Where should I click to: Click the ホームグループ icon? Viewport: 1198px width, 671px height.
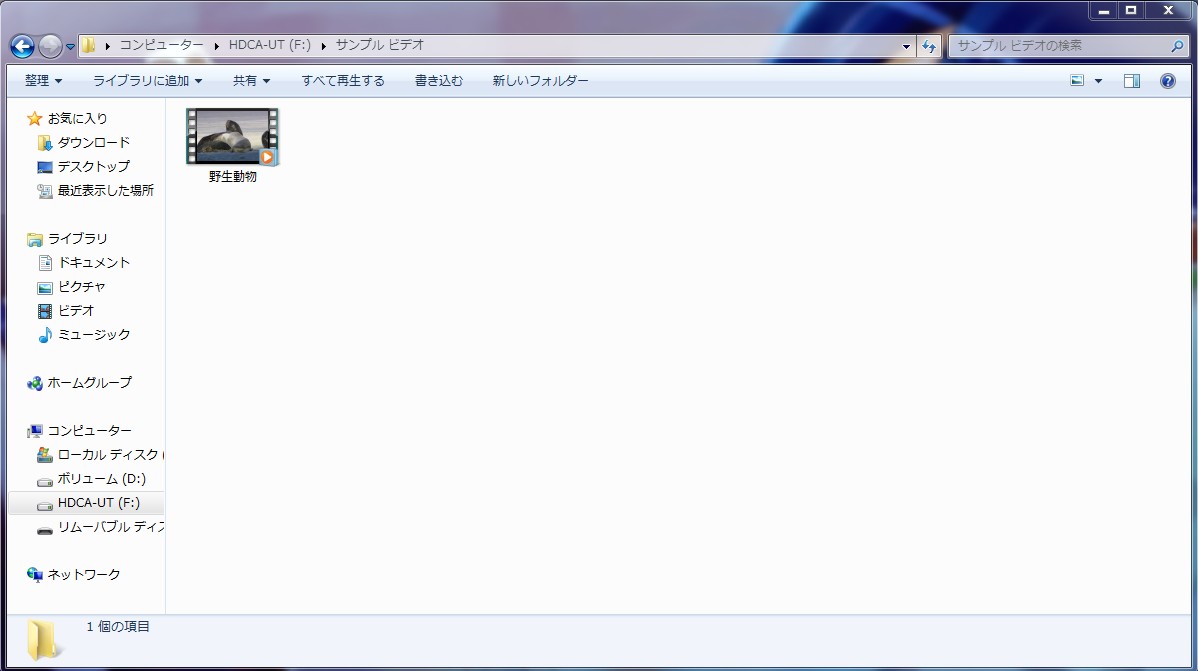click(x=34, y=383)
